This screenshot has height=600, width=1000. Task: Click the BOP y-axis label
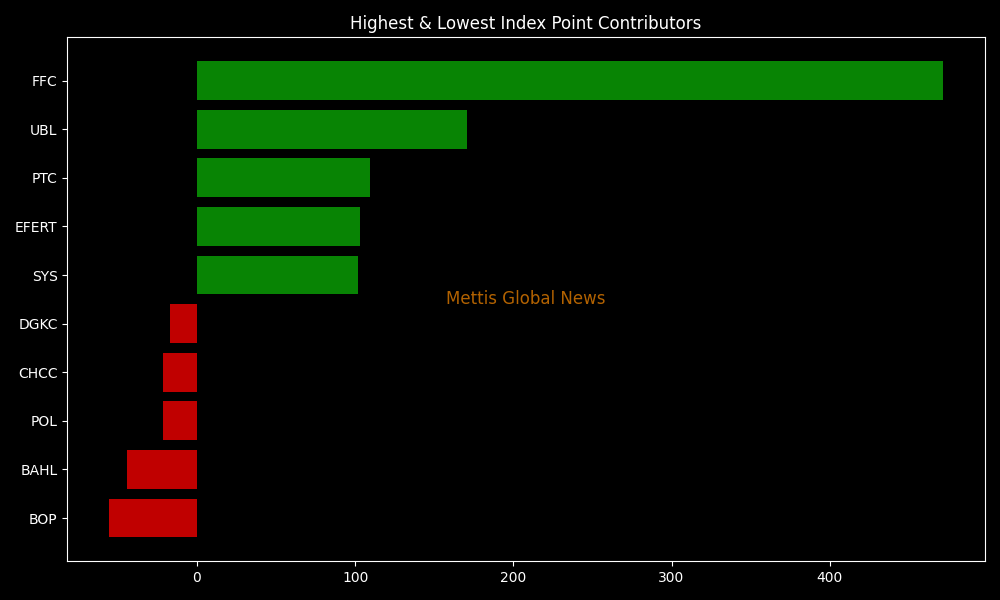[42, 520]
